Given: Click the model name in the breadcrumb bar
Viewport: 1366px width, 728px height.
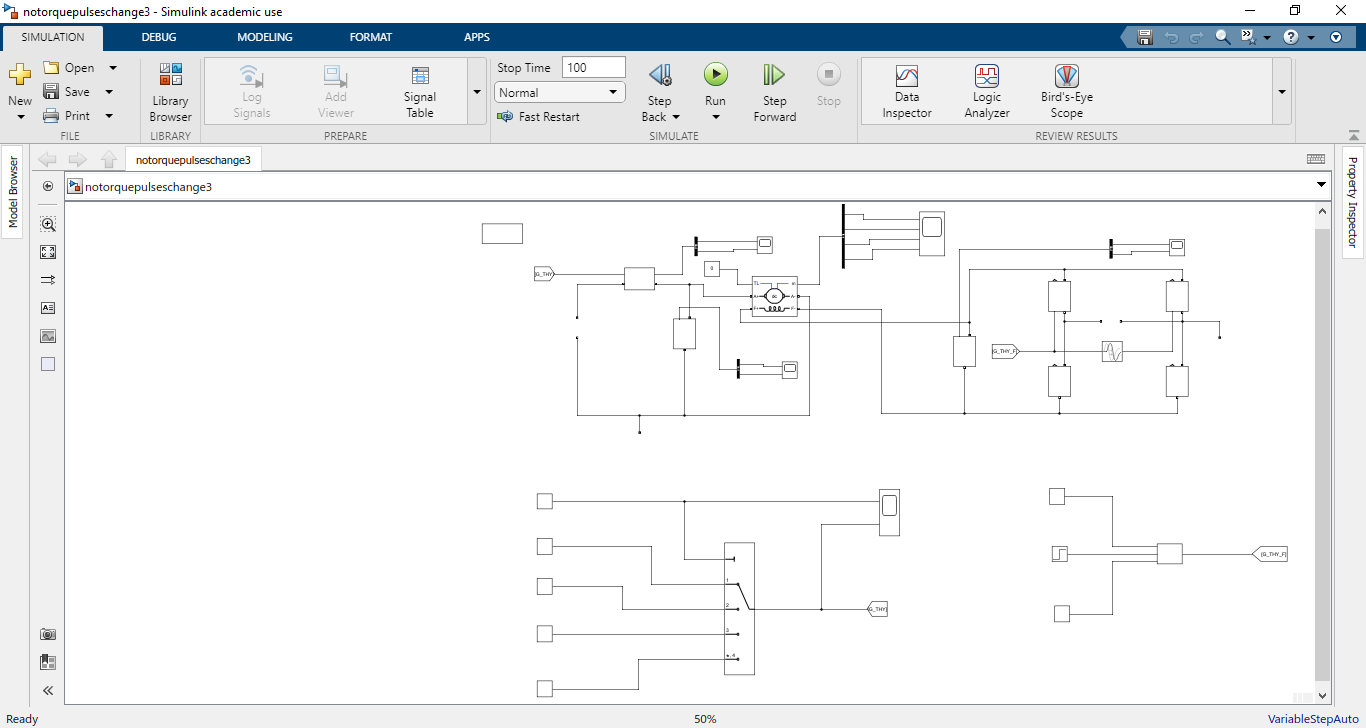Looking at the screenshot, I should coord(148,186).
